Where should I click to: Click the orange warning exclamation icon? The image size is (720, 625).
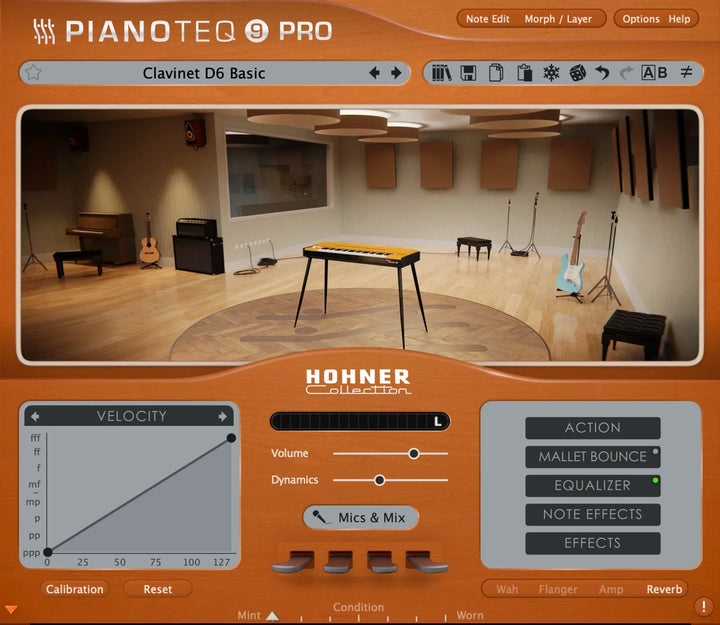coord(703,606)
